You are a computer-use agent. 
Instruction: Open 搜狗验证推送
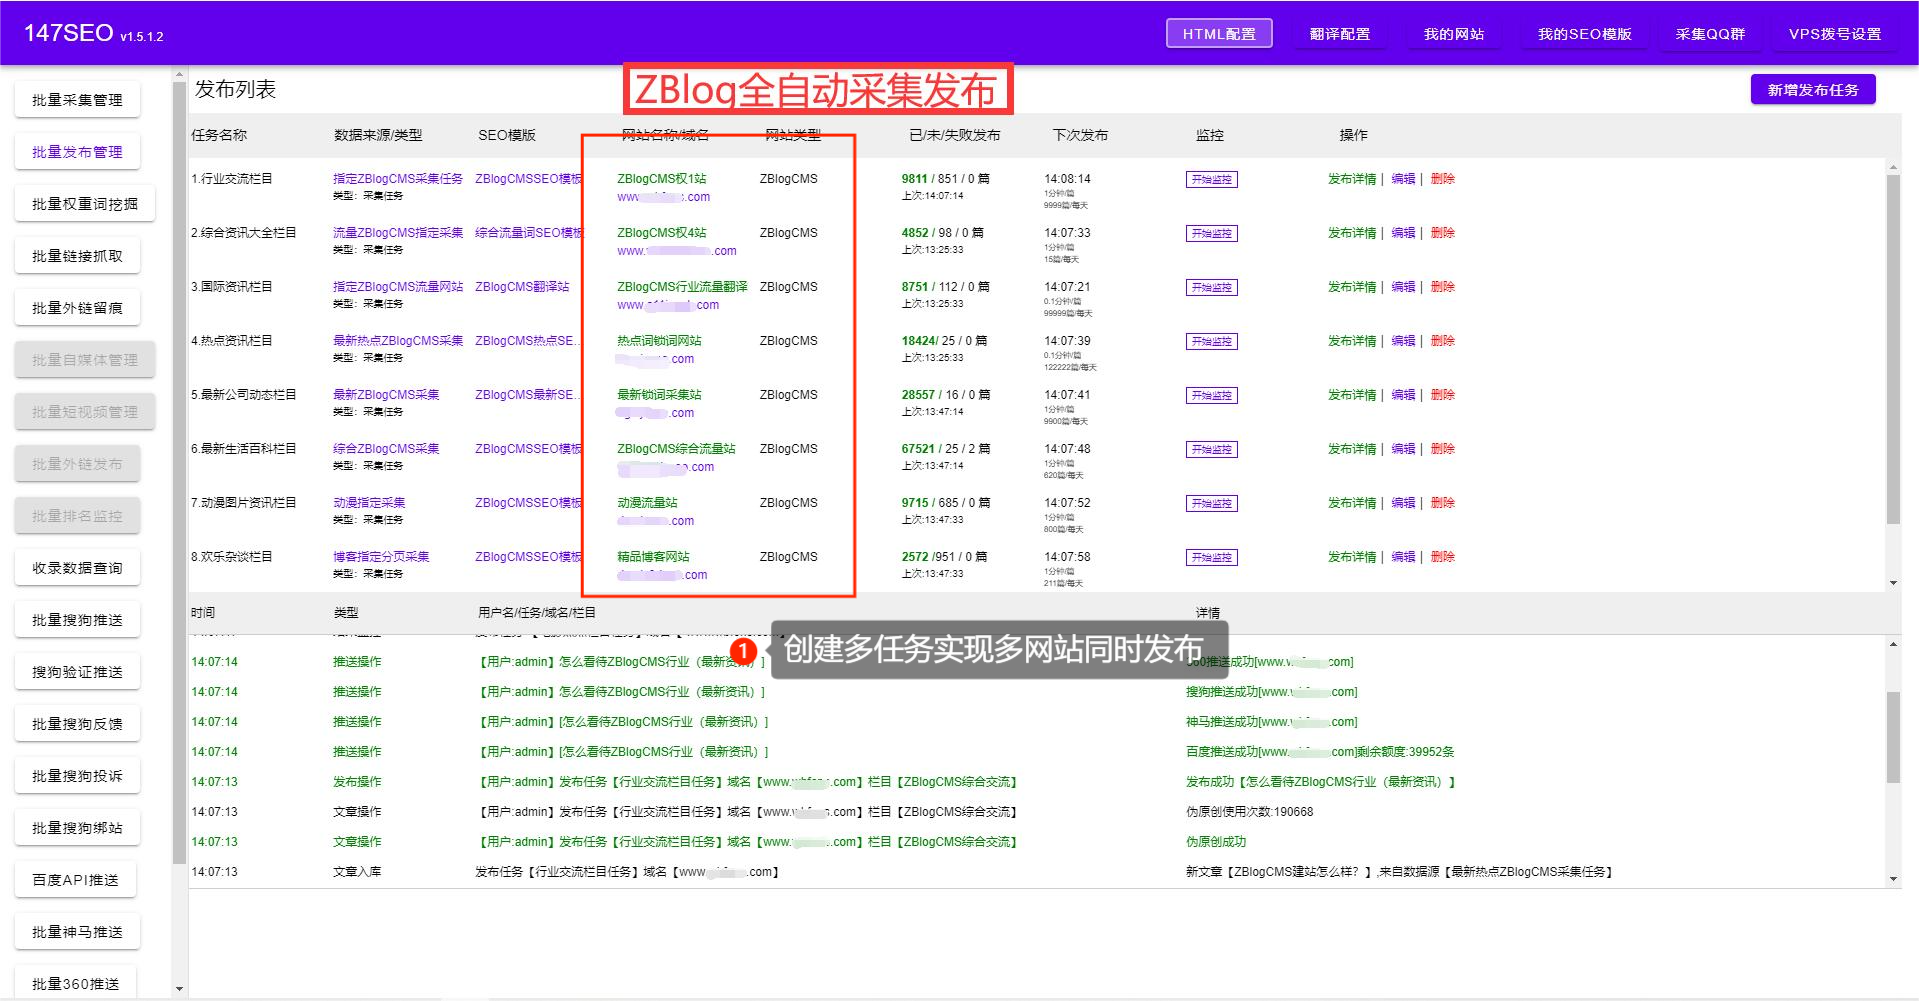[77, 672]
